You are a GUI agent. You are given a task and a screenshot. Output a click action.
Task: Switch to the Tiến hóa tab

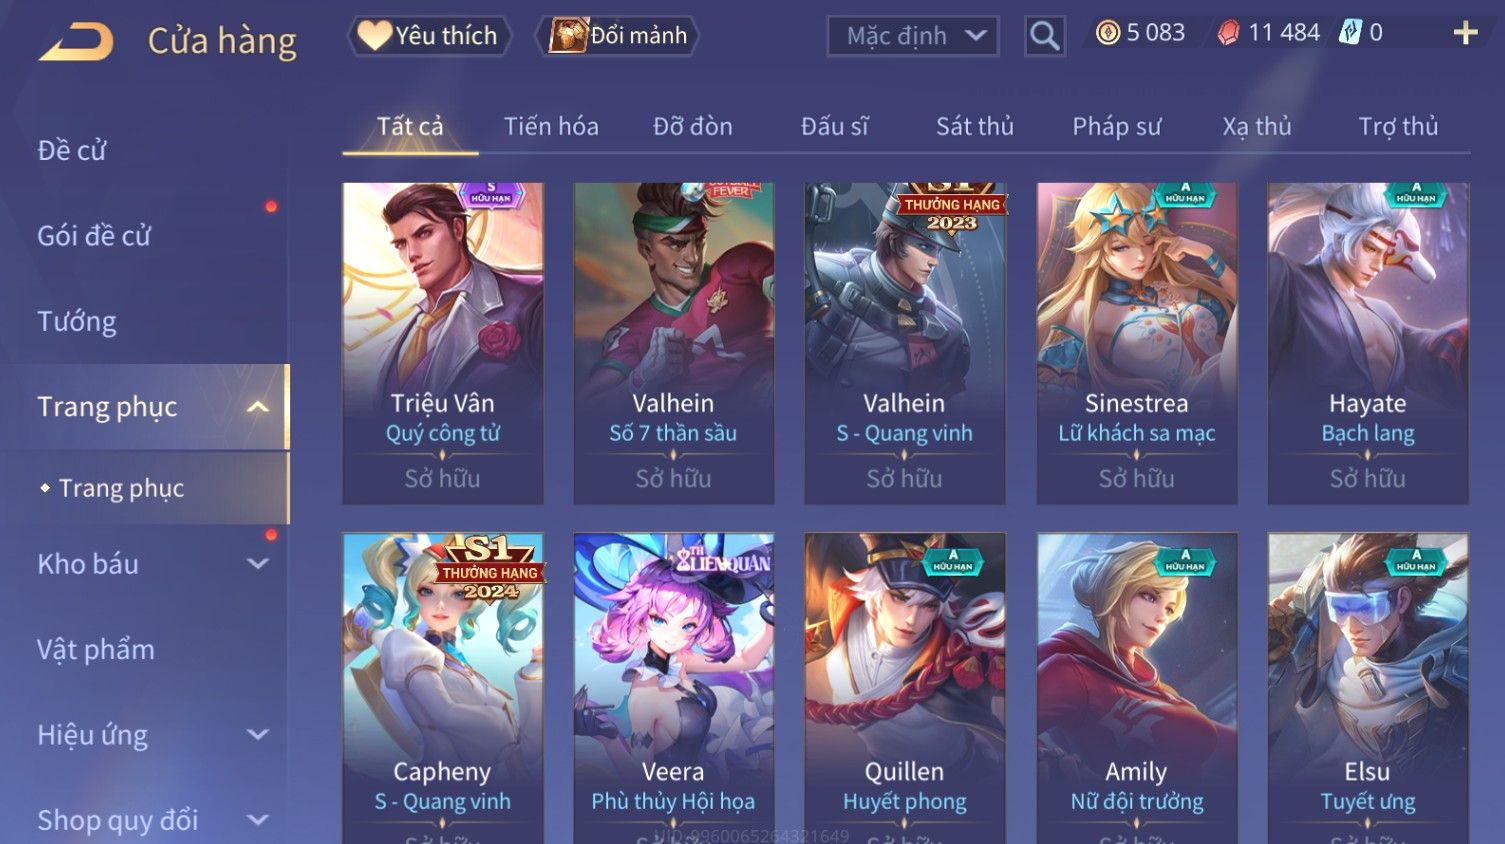551,127
